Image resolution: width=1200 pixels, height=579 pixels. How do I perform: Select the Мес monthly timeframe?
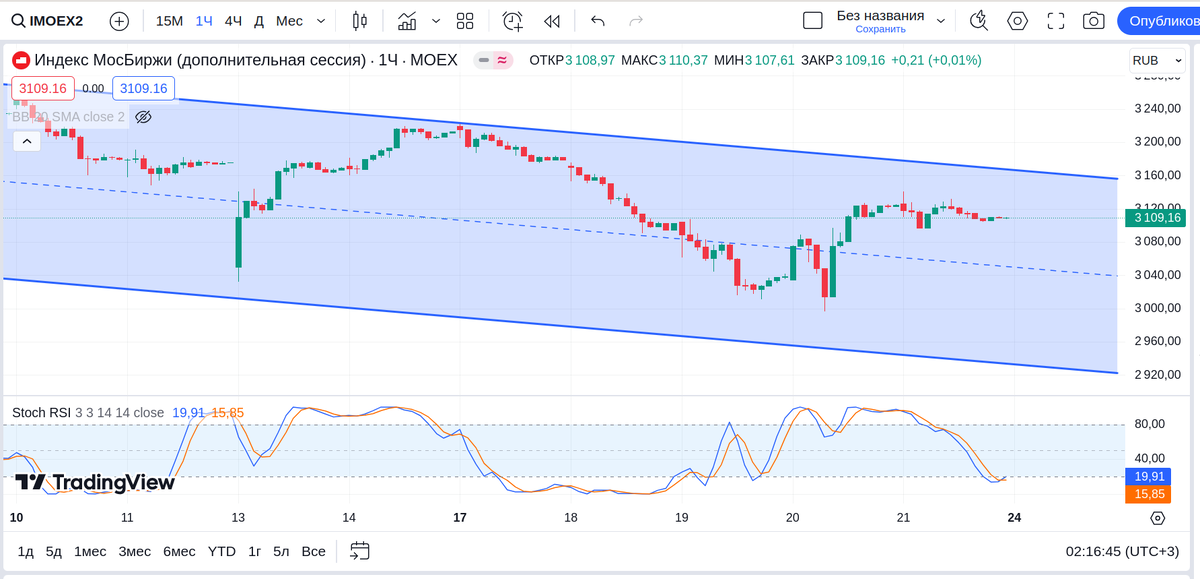[289, 20]
